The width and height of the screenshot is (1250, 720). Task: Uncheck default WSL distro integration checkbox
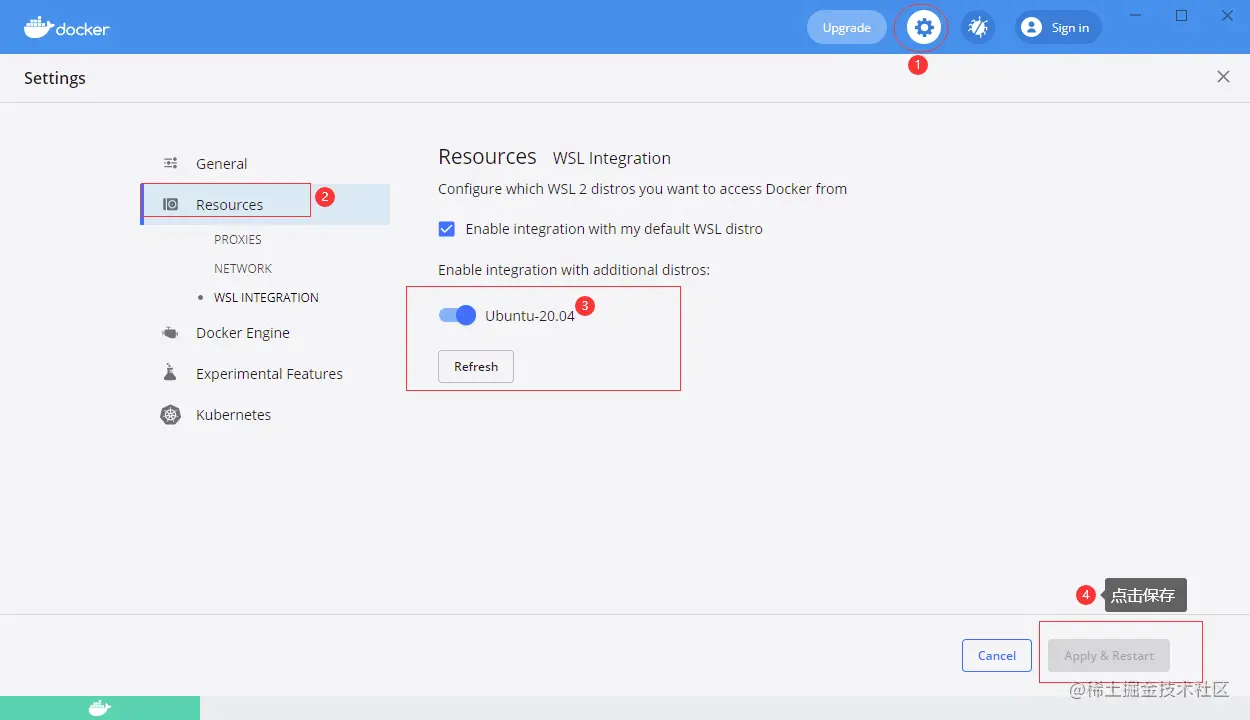(x=447, y=229)
